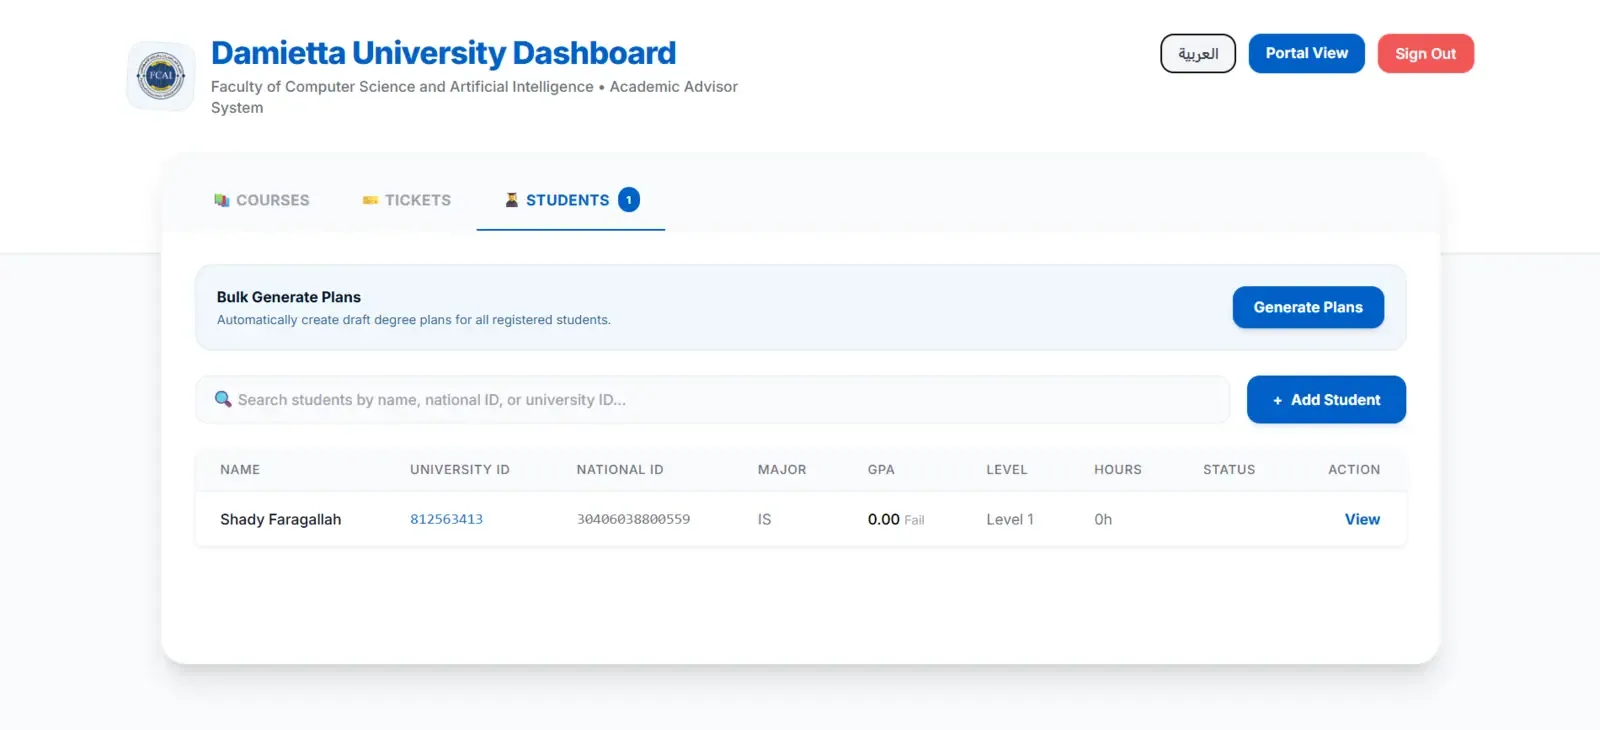
Task: Click the Major column header
Action: point(782,470)
